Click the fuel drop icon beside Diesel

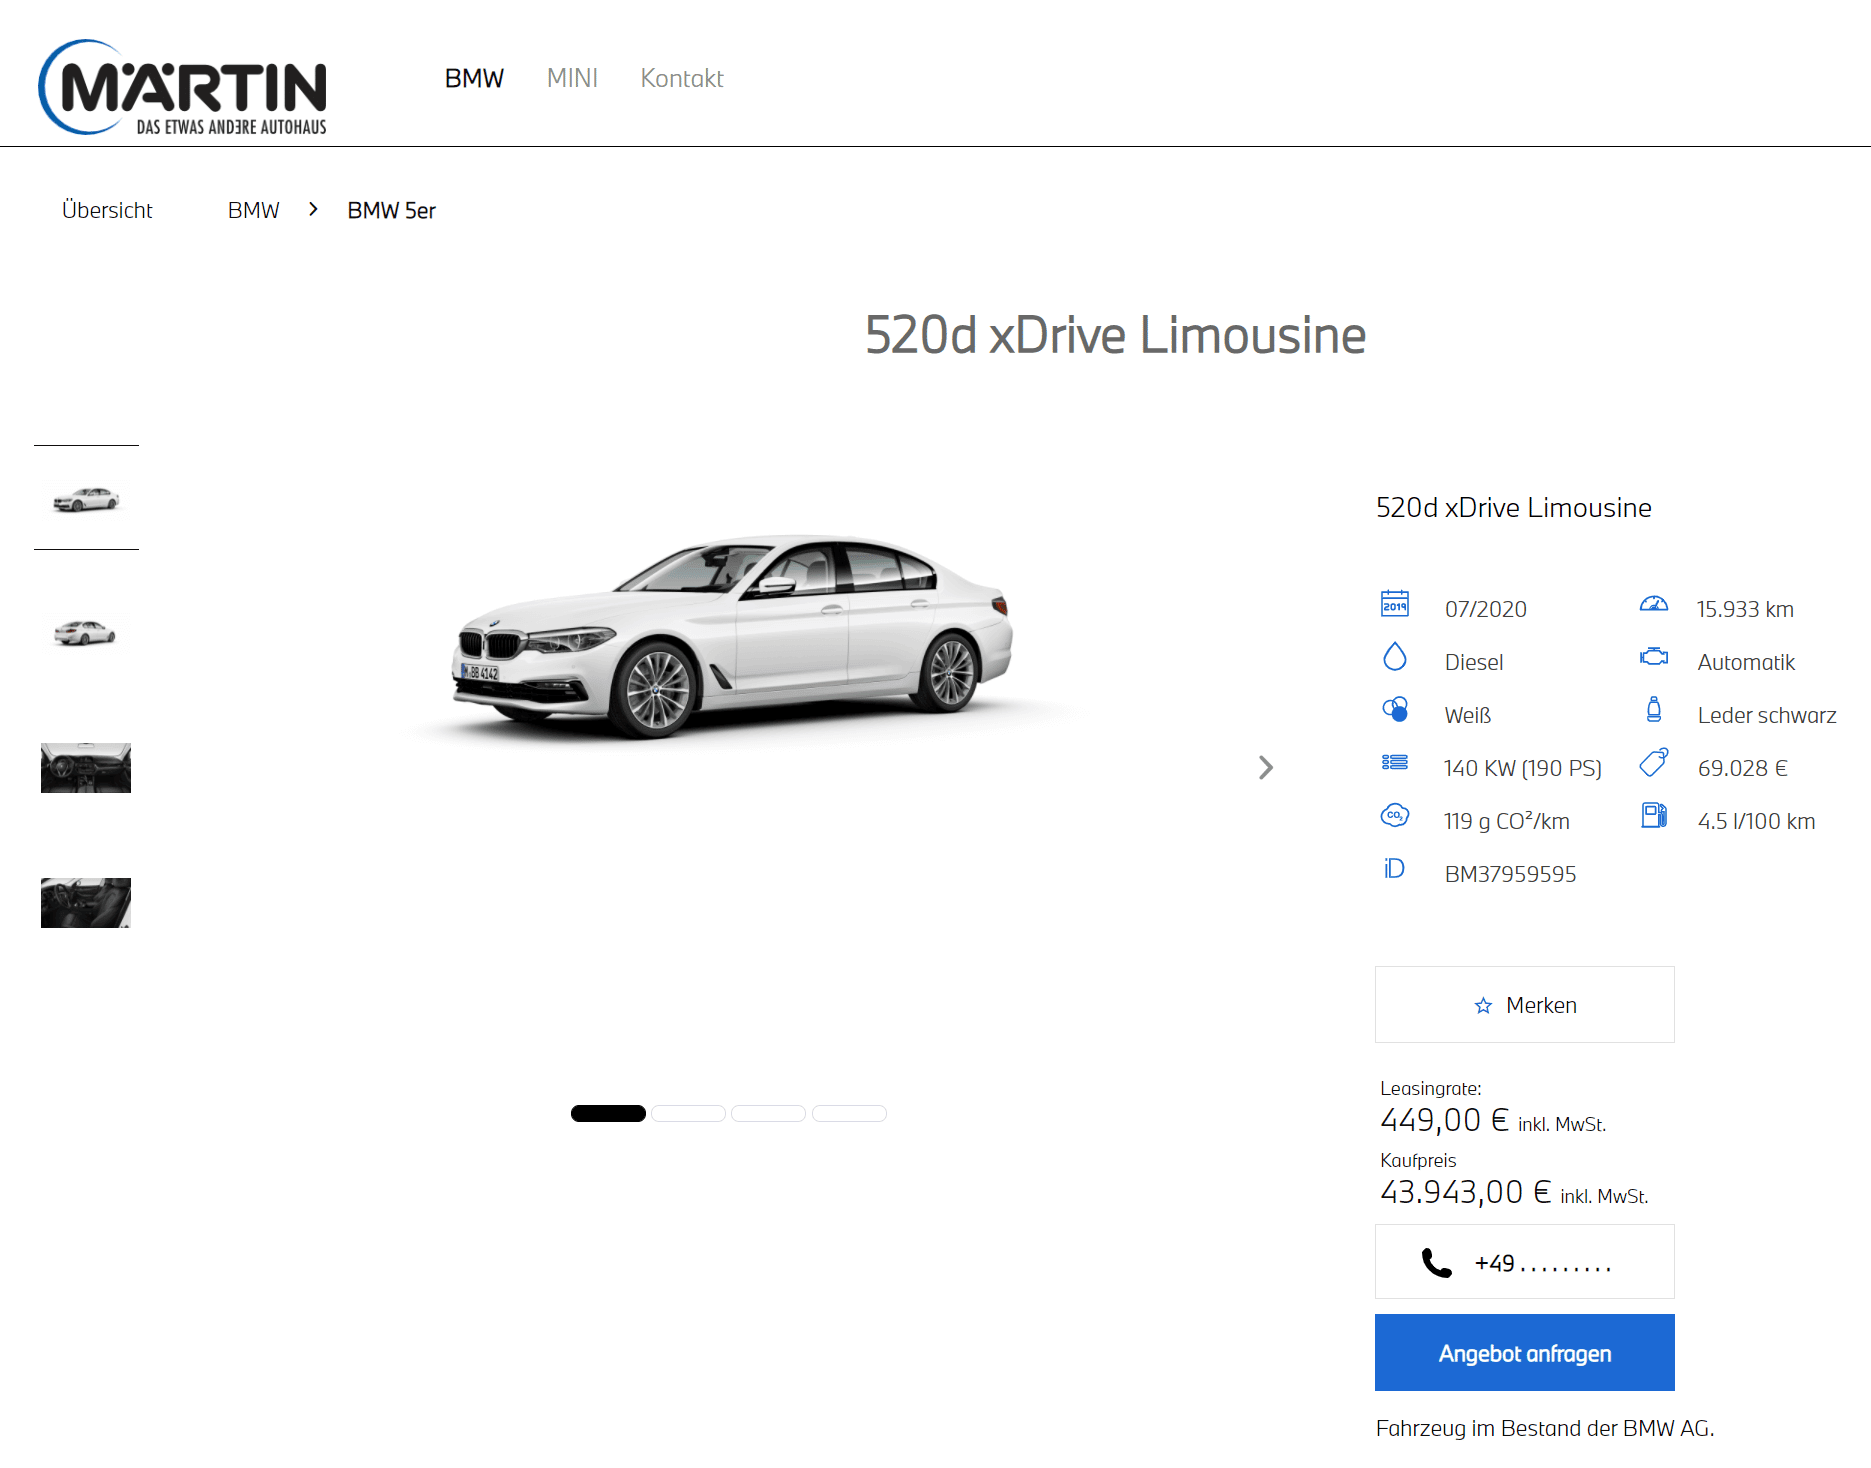(x=1395, y=657)
